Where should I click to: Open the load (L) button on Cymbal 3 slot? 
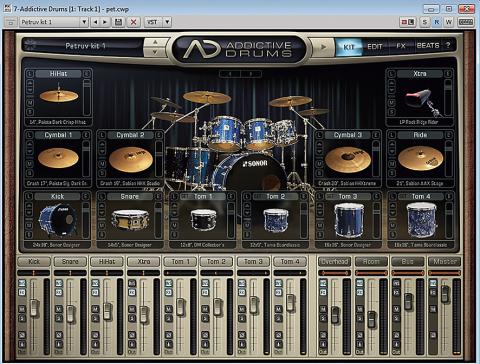click(319, 135)
